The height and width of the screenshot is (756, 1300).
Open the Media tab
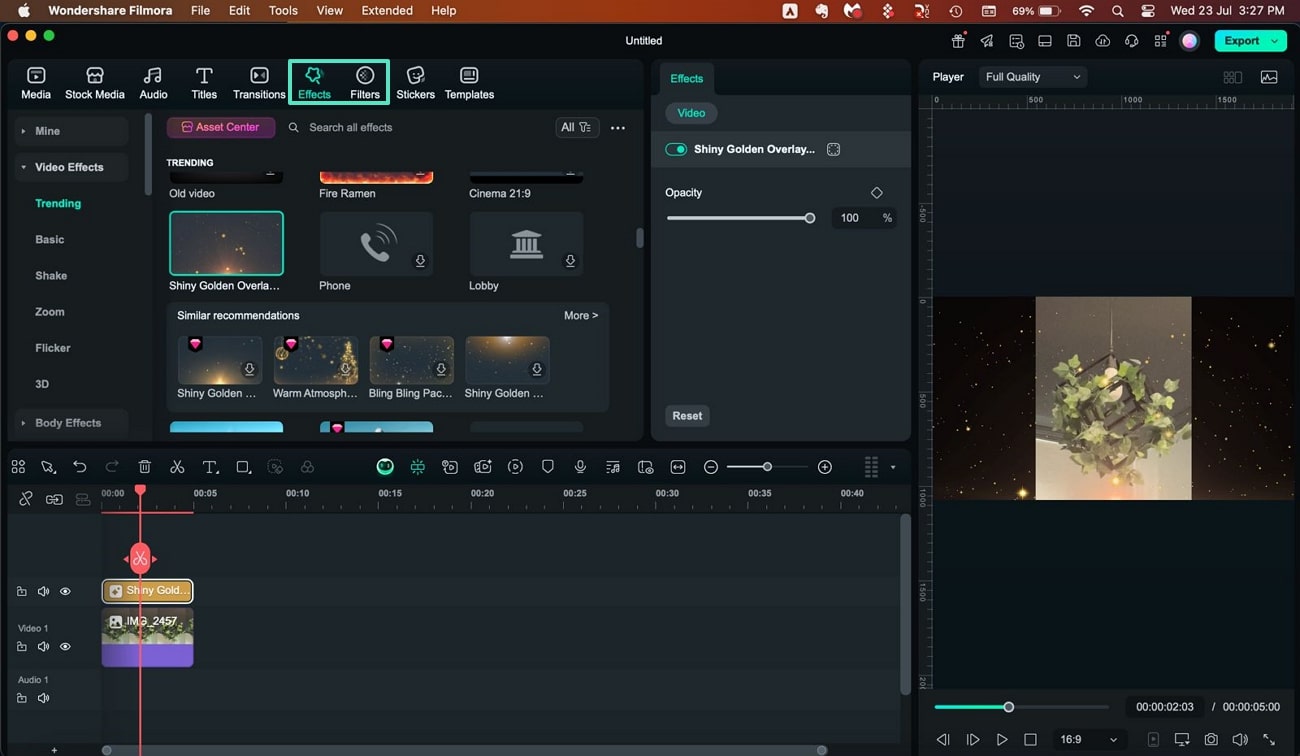click(x=36, y=83)
